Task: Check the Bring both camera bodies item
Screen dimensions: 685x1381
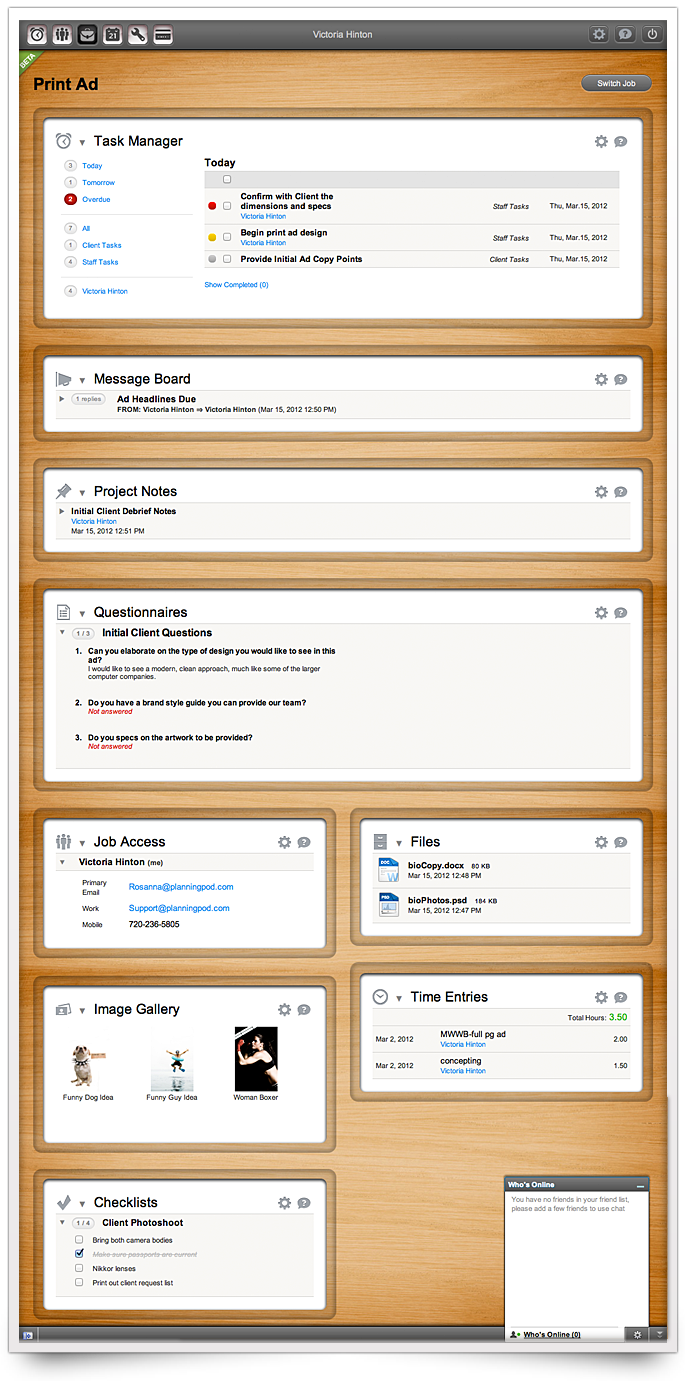Action: tap(79, 1240)
